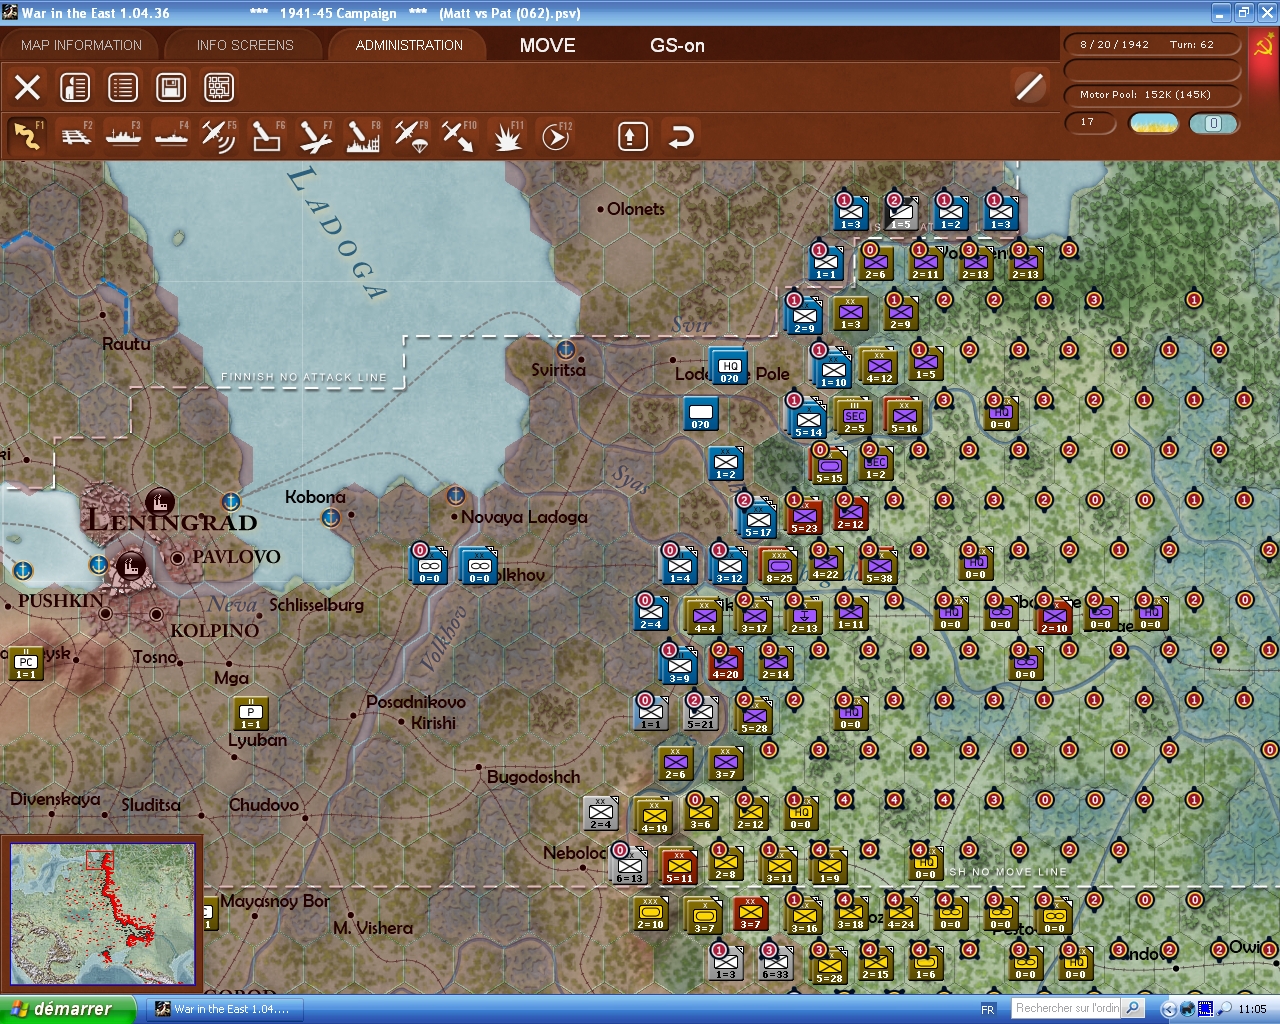The image size is (1280, 1024).
Task: Click the Olonets town label
Action: tap(636, 209)
